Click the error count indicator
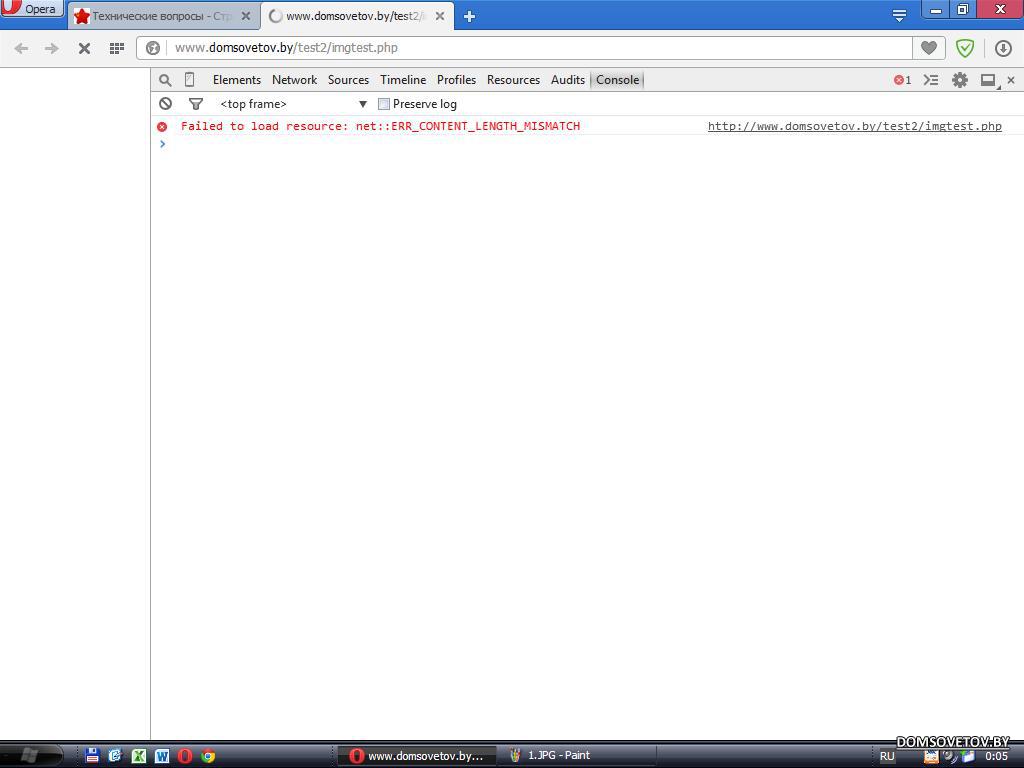The height and width of the screenshot is (768, 1024). pyautogui.click(x=903, y=80)
